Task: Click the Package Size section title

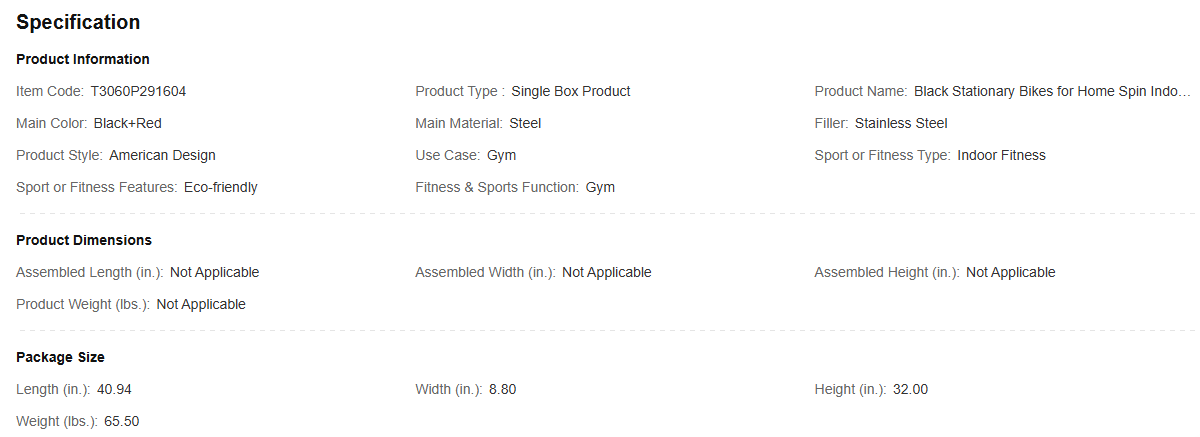Action: pyautogui.click(x=60, y=357)
